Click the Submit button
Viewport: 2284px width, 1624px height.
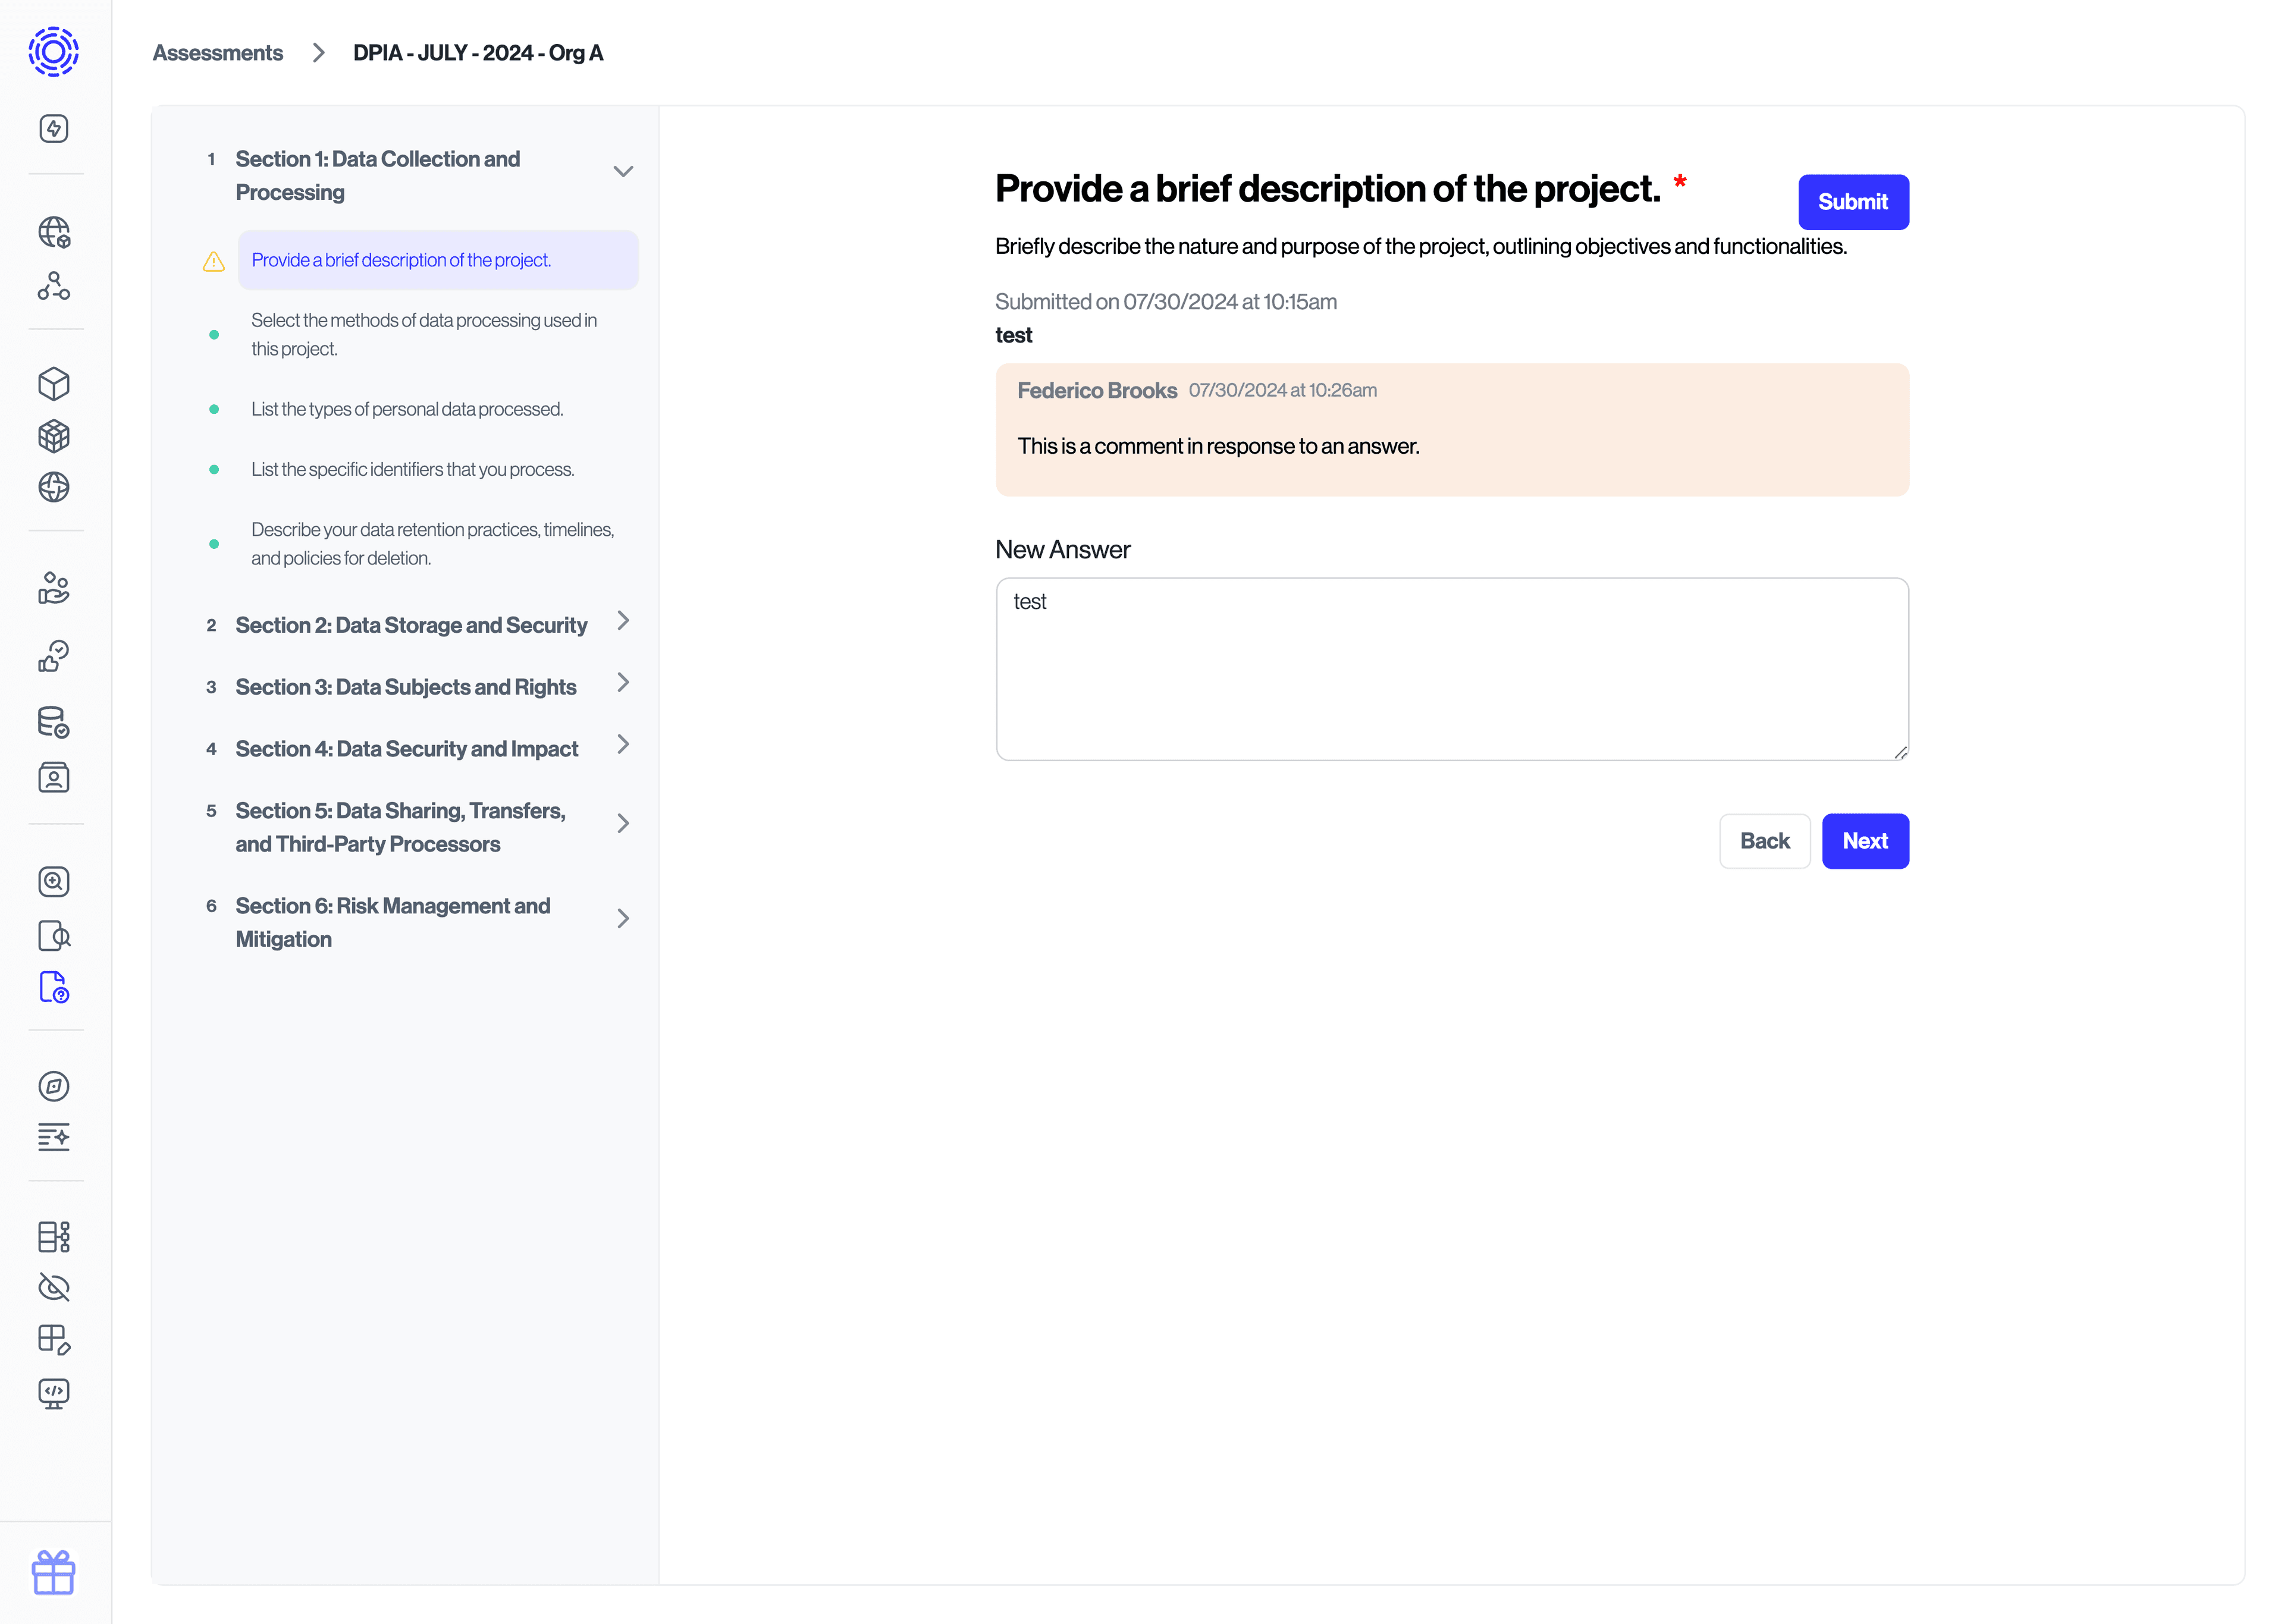pyautogui.click(x=1852, y=202)
